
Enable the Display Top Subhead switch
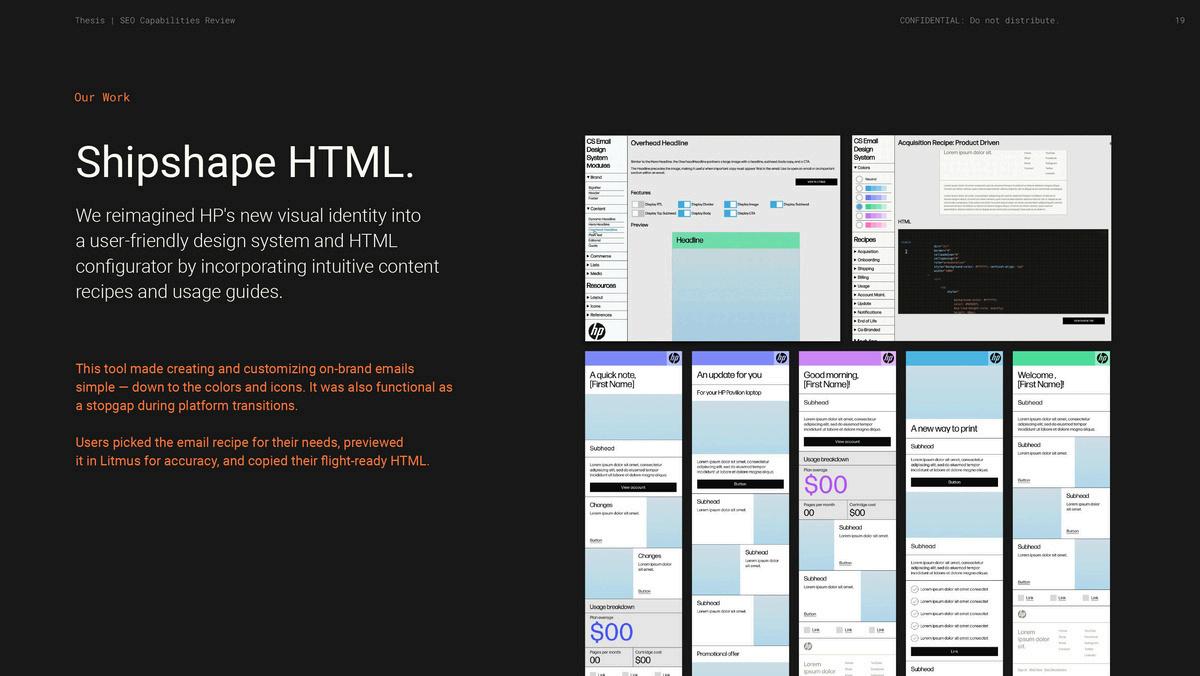click(638, 213)
